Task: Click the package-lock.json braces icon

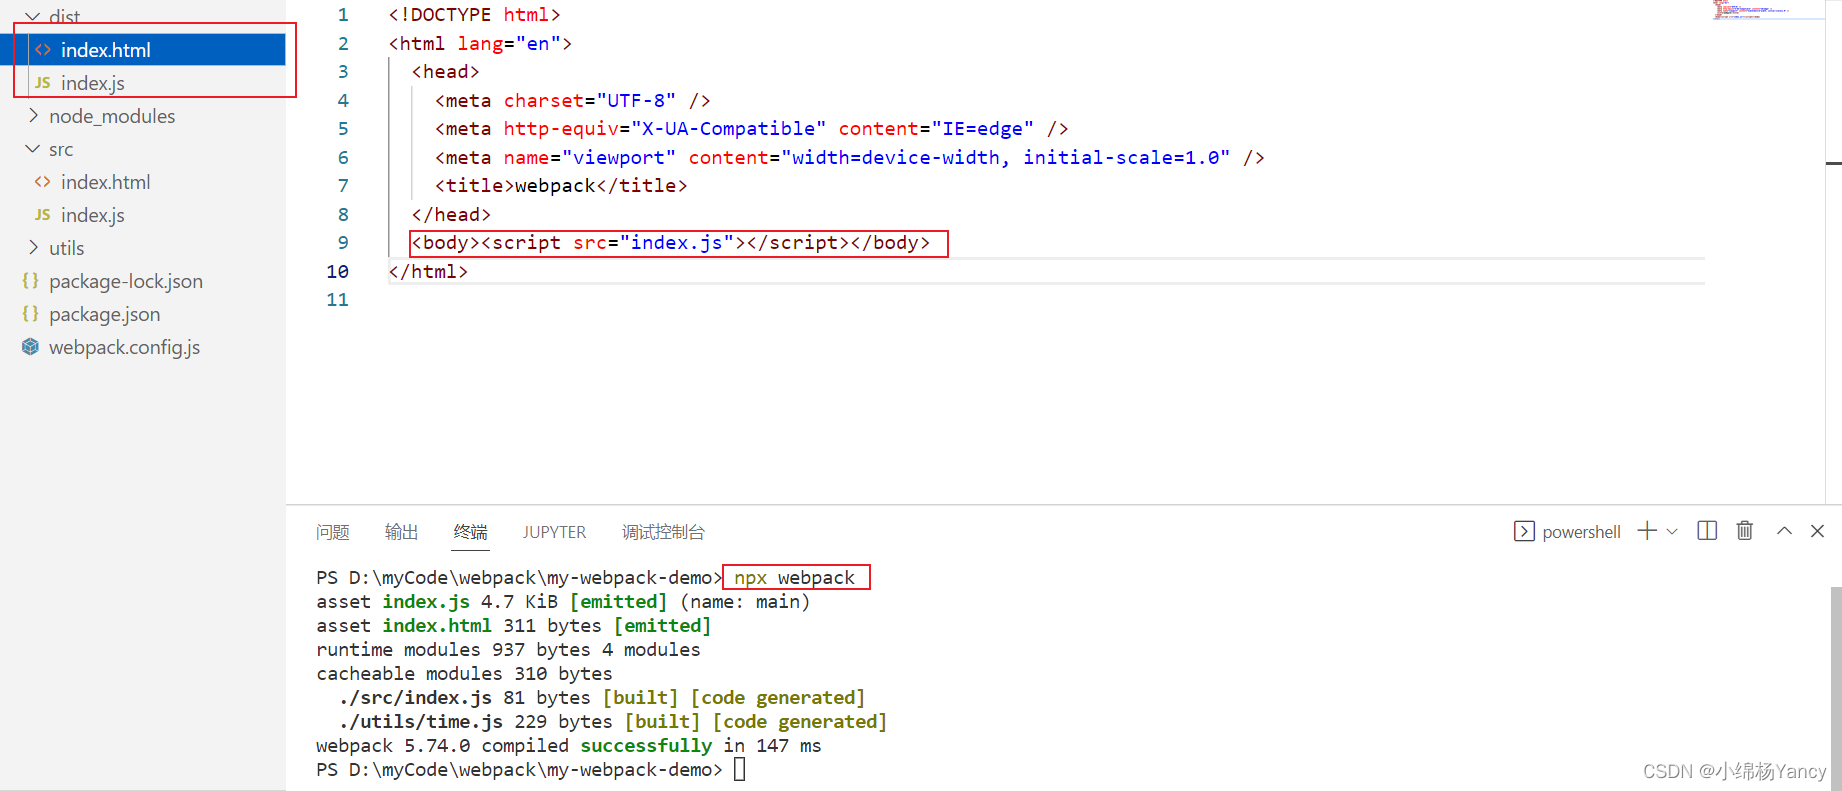Action: (x=31, y=281)
